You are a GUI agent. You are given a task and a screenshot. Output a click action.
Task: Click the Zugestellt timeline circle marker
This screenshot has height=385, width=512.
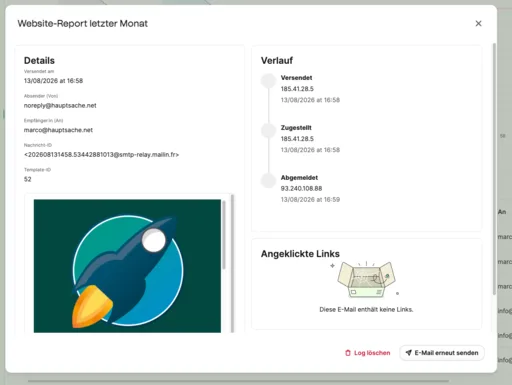pos(268,130)
